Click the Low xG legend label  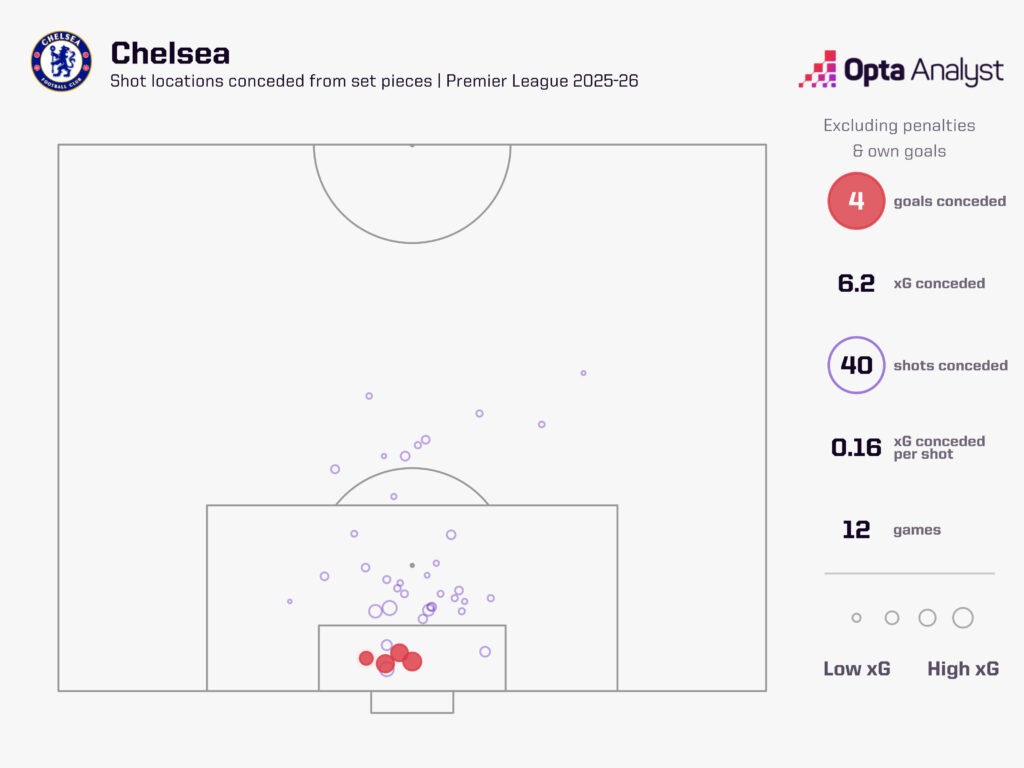click(x=856, y=669)
